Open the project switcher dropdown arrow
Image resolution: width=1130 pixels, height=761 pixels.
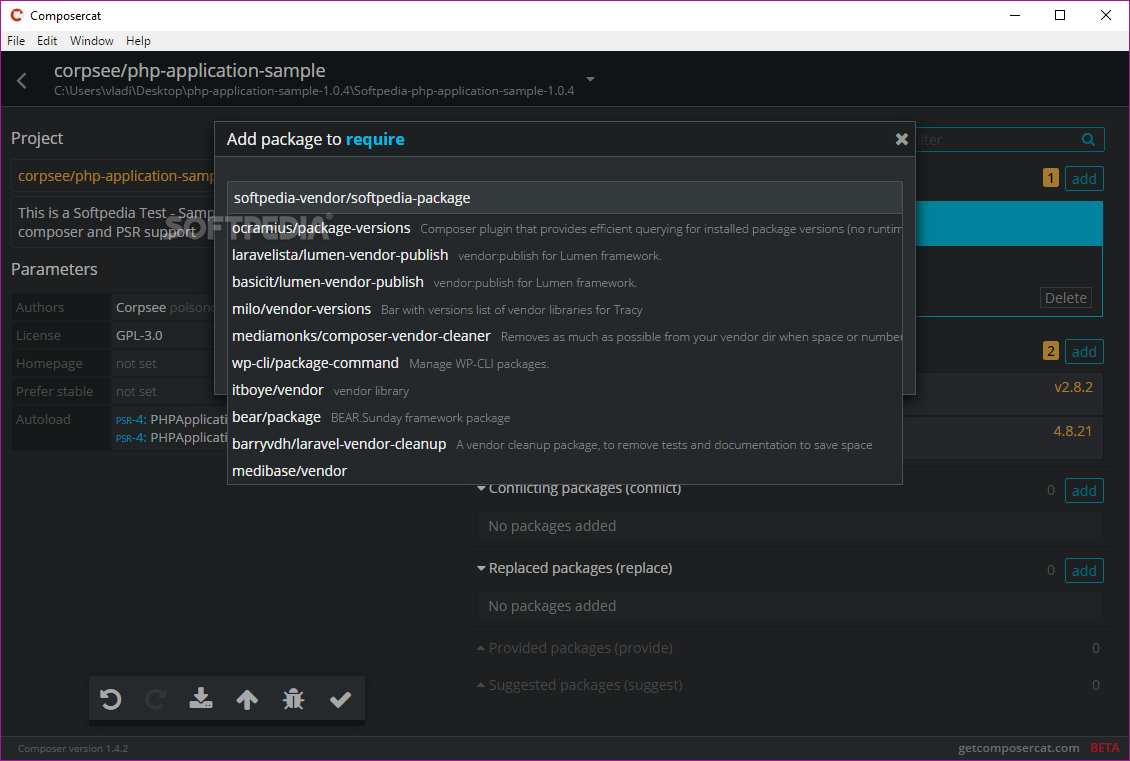(x=590, y=79)
